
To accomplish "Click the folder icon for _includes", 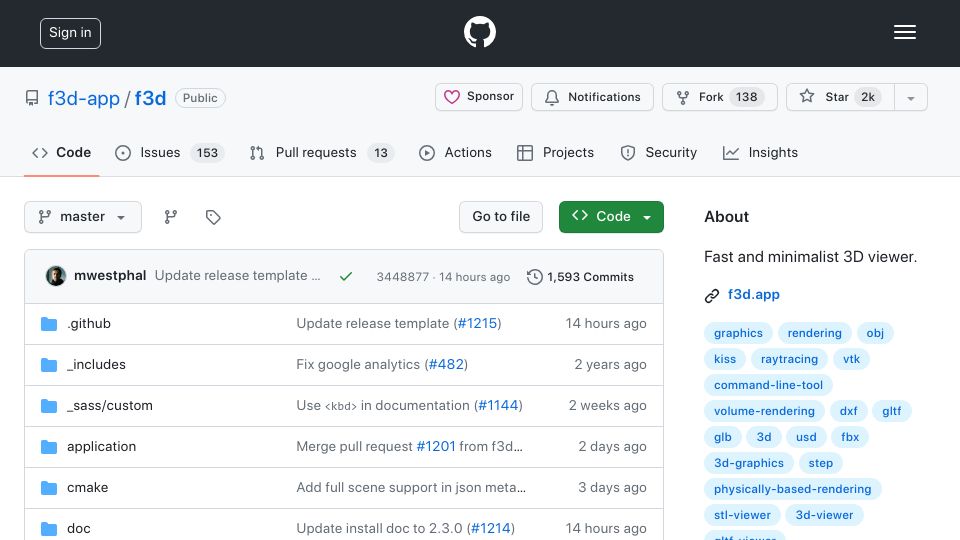I will pos(49,365).
